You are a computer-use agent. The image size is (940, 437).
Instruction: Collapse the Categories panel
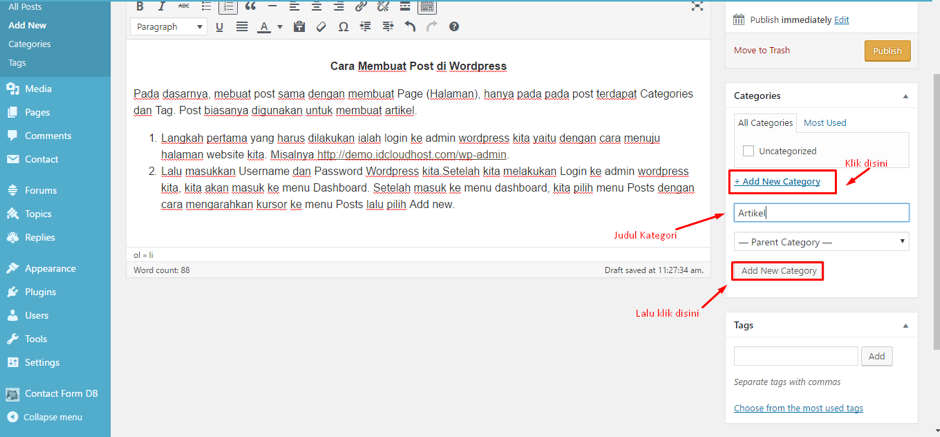click(x=905, y=96)
